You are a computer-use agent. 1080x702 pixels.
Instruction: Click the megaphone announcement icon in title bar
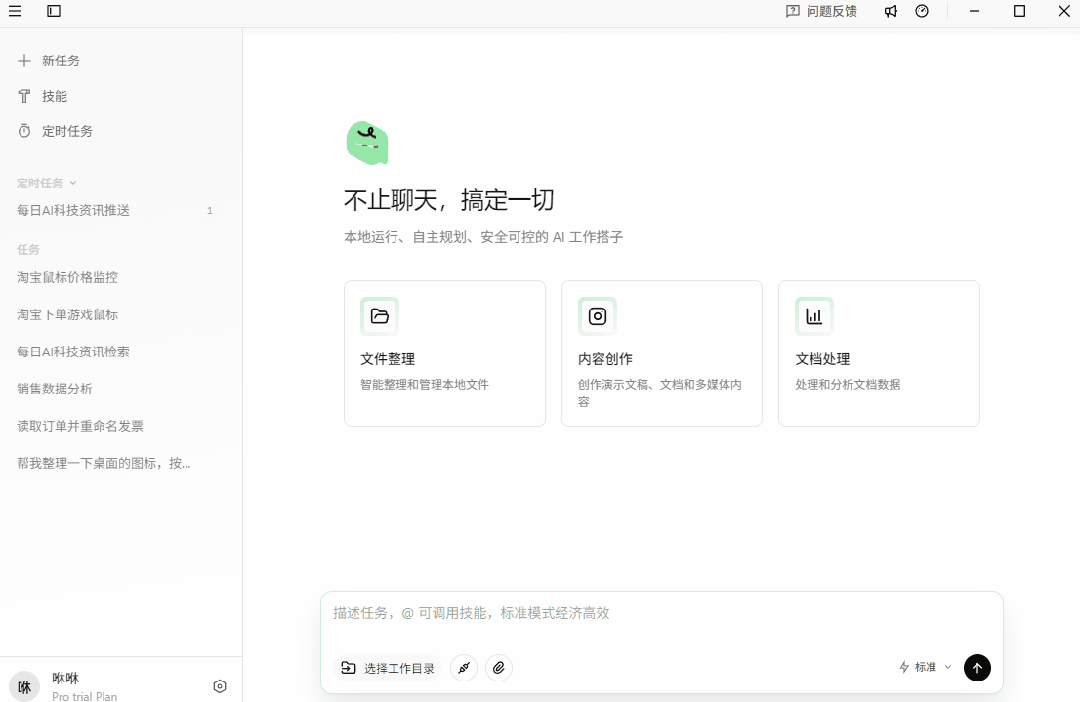coord(890,11)
